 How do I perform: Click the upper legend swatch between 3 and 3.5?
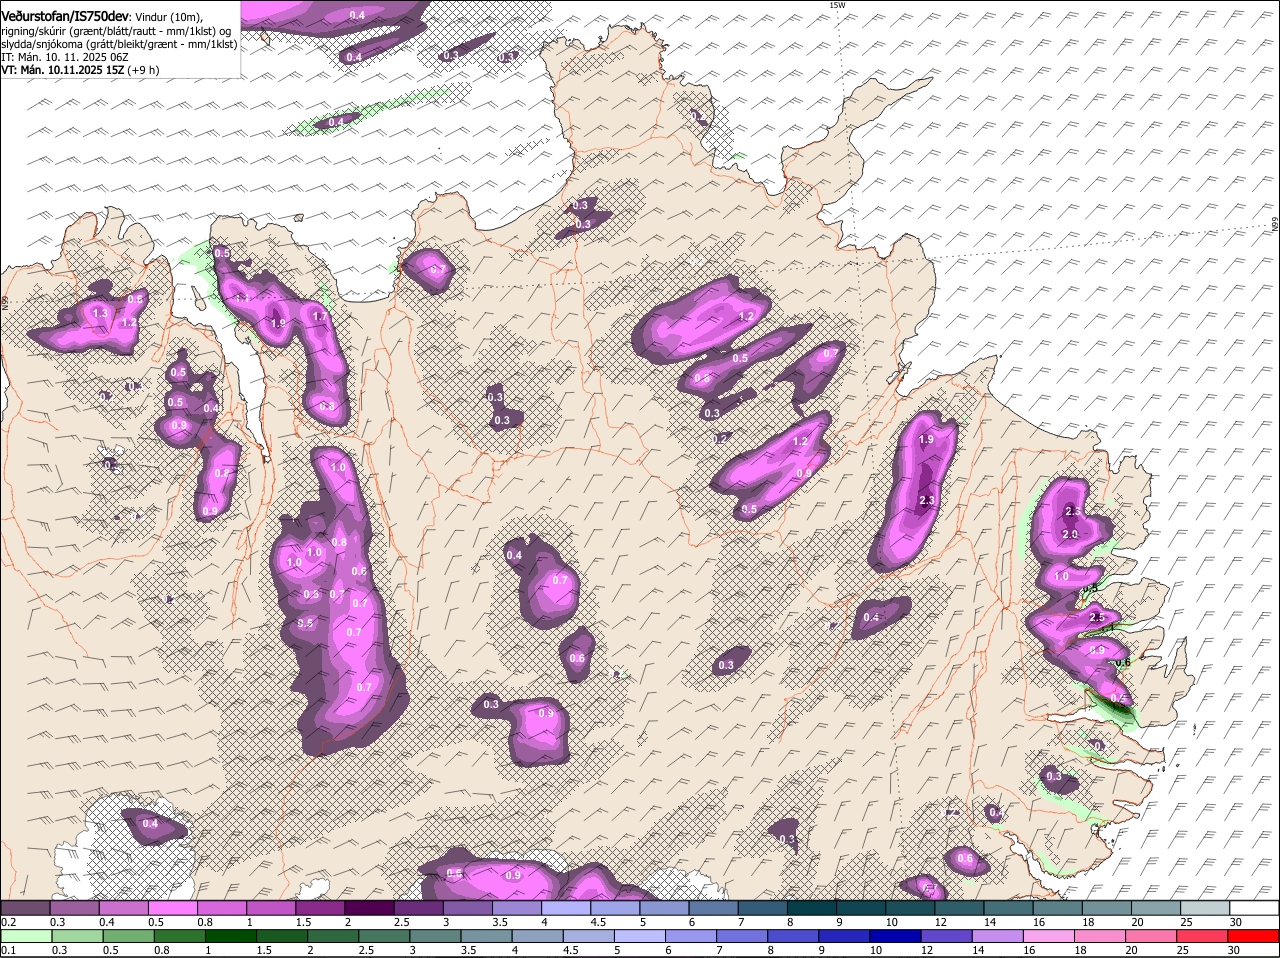pyautogui.click(x=467, y=908)
